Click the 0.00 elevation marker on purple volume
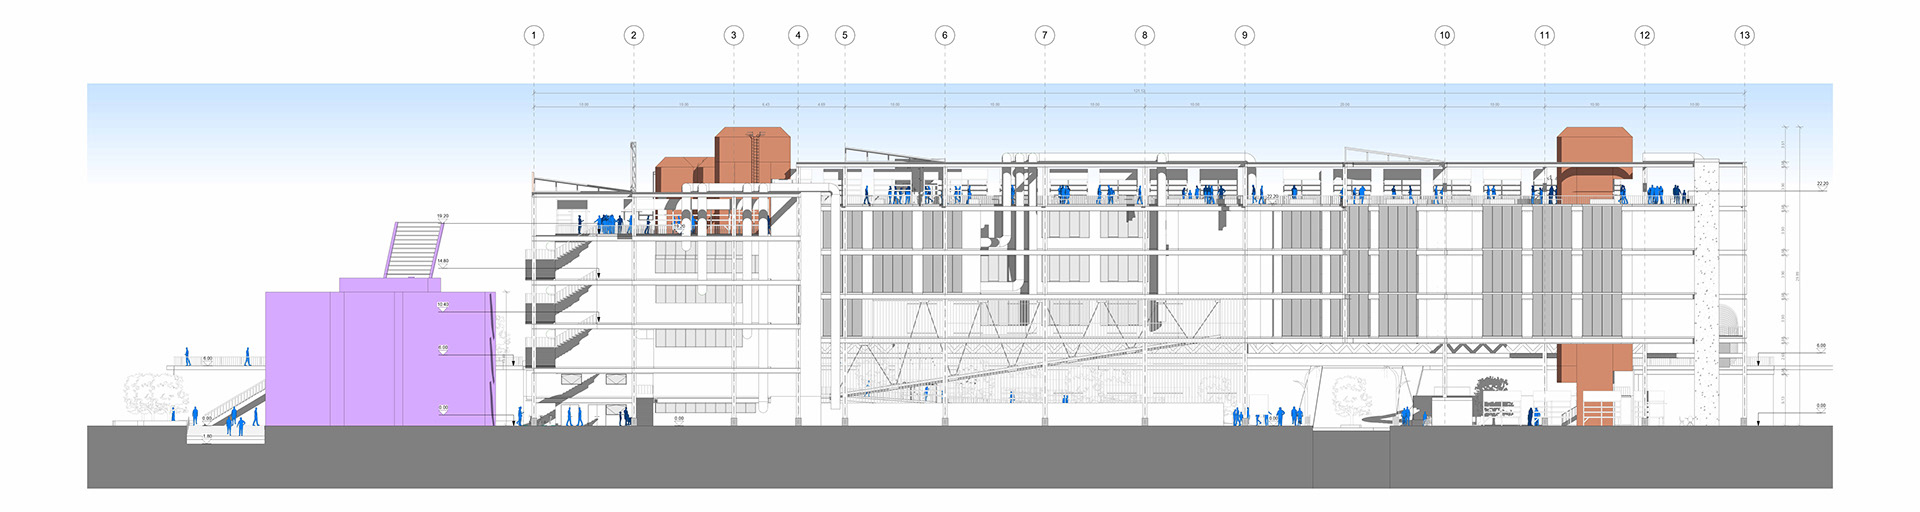This screenshot has height=512, width=1920. pos(443,409)
